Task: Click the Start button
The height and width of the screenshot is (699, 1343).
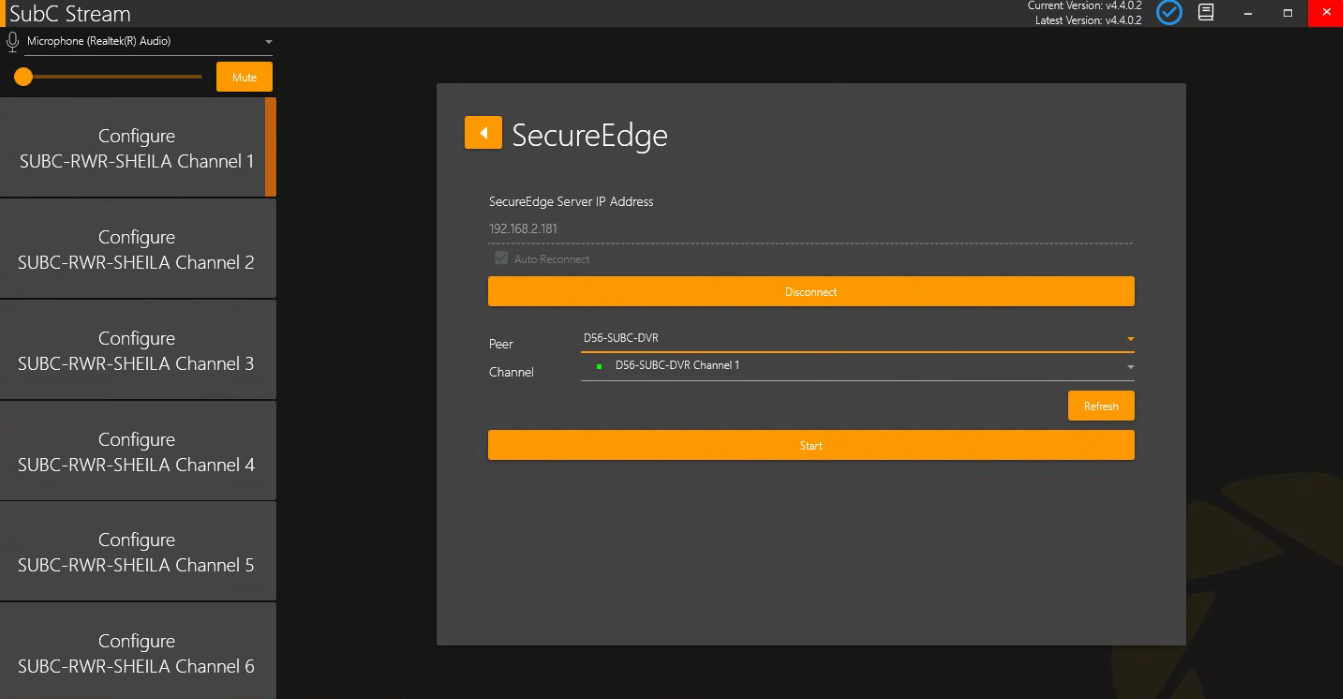Action: pyautogui.click(x=811, y=445)
